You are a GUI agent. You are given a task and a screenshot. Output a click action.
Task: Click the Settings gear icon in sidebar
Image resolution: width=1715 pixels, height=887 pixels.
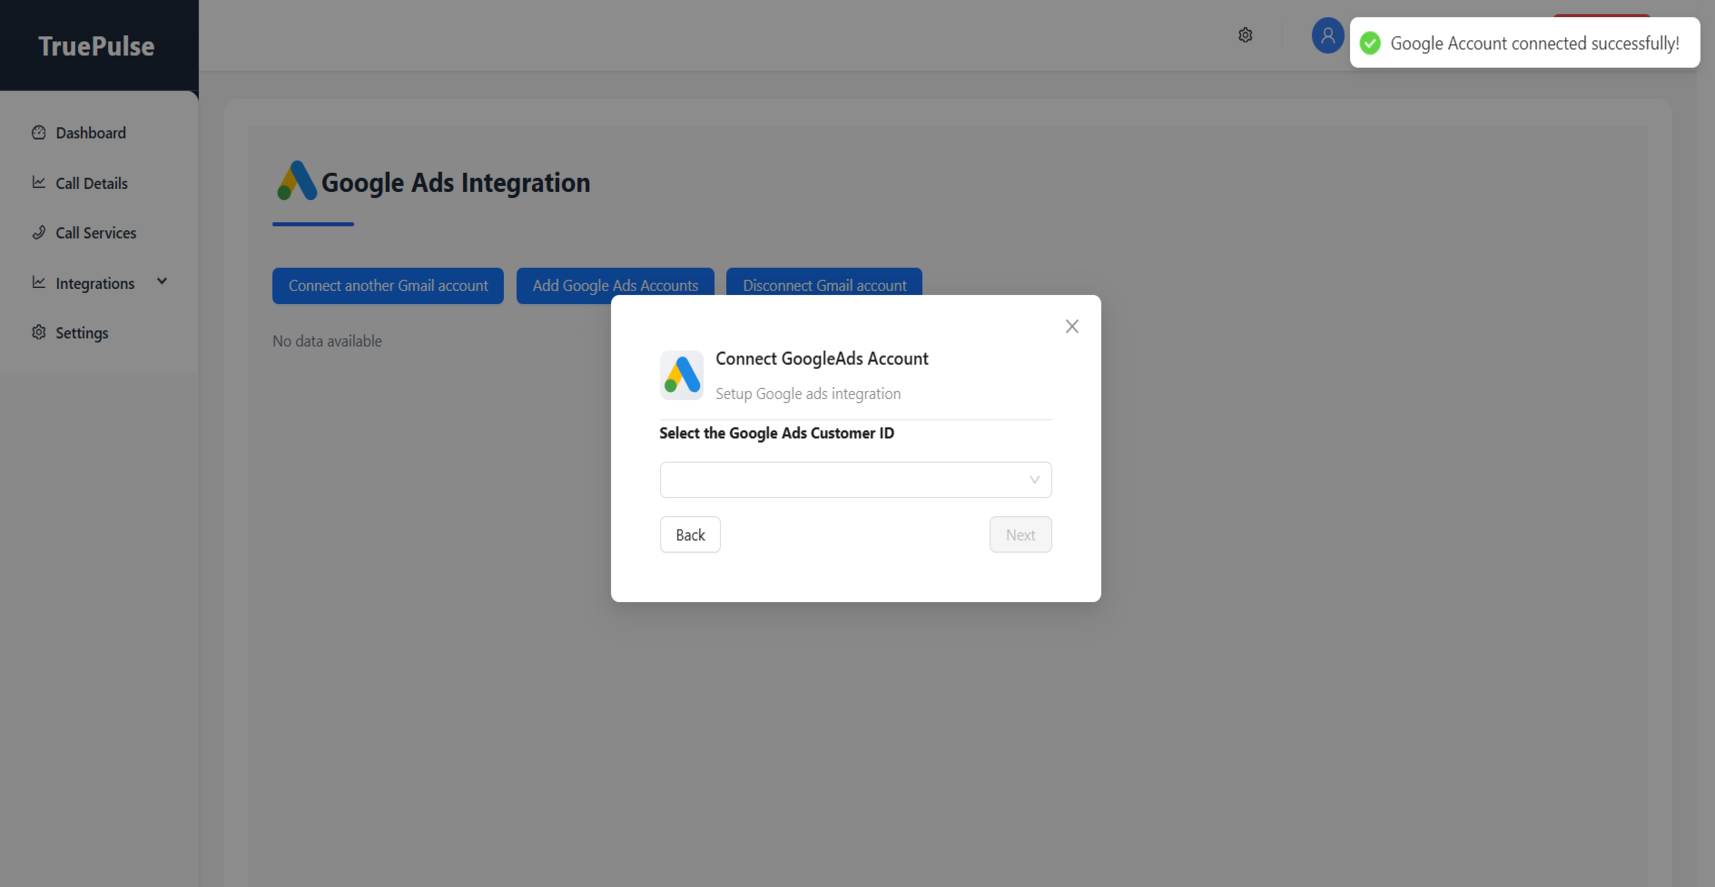point(39,332)
